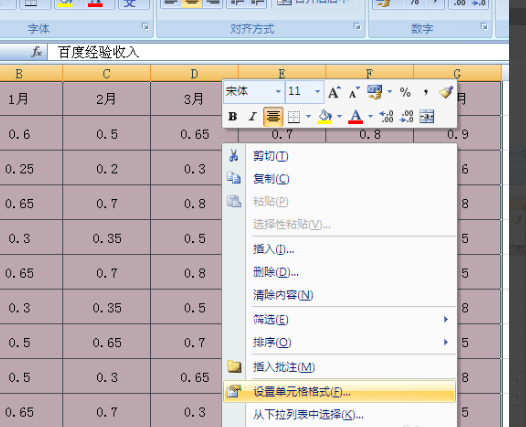Image resolution: width=526 pixels, height=427 pixels.
Task: Open borders dropdown arrow in mini toolbar
Action: pyautogui.click(x=308, y=117)
